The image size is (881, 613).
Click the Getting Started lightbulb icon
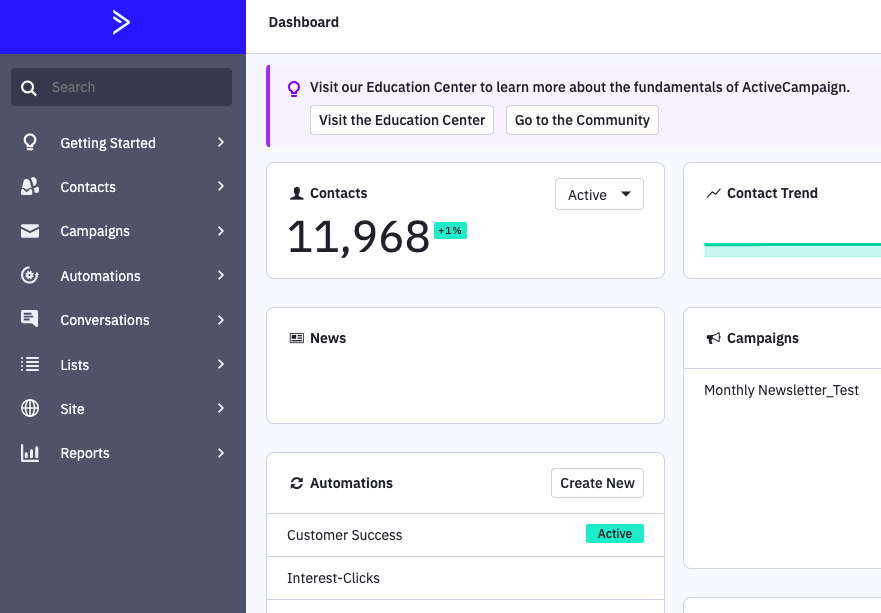pyautogui.click(x=30, y=142)
